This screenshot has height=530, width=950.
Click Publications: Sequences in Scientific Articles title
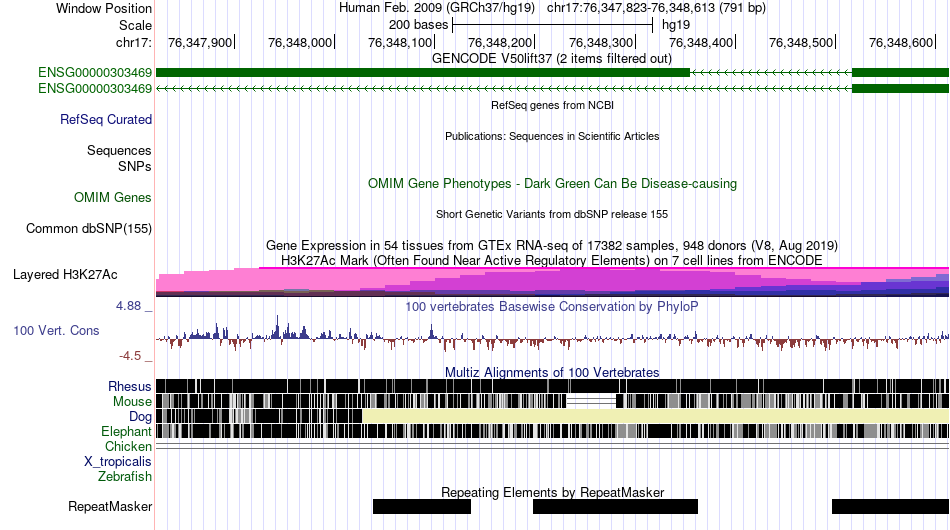tap(552, 136)
